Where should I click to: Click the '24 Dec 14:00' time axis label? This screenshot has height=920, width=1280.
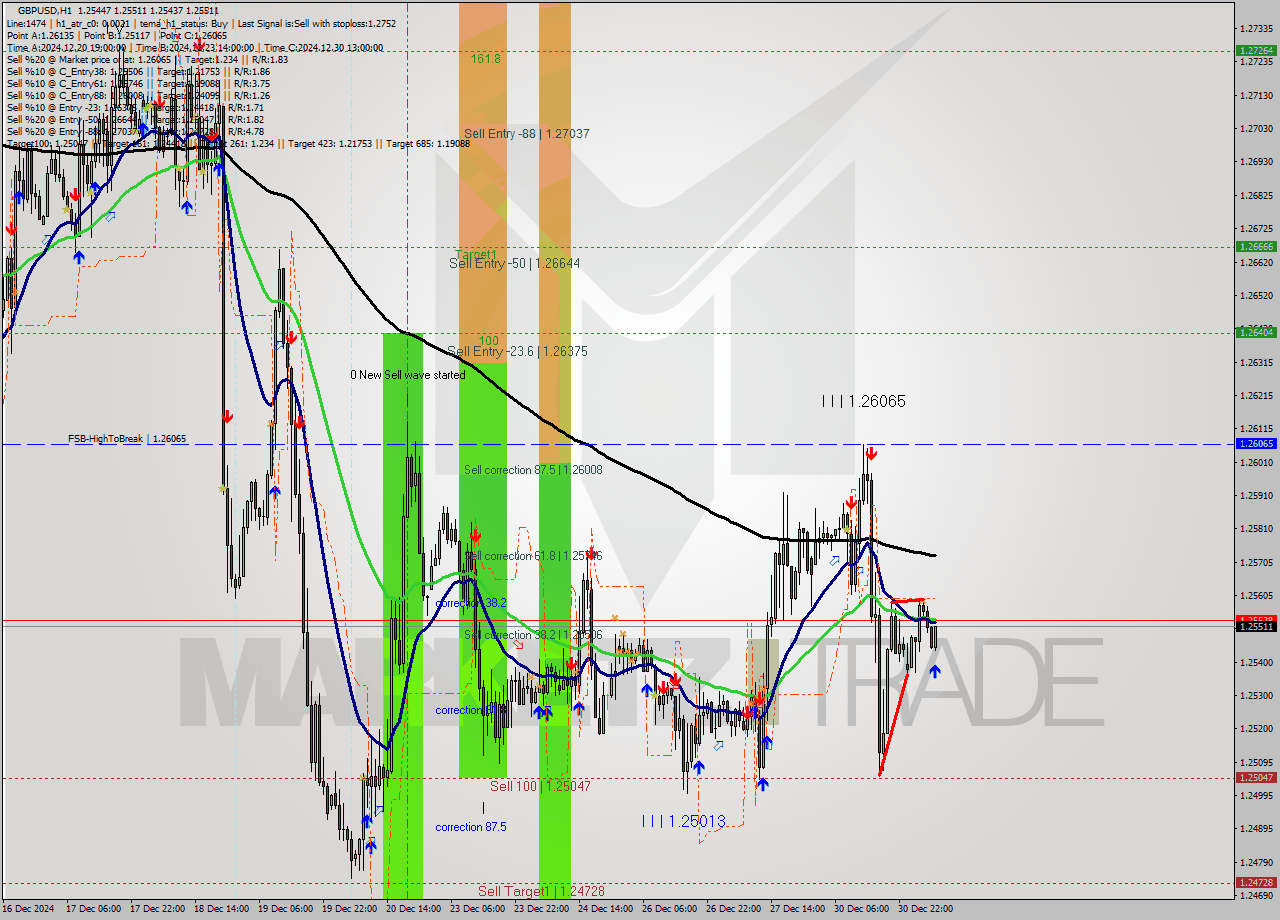[x=605, y=909]
